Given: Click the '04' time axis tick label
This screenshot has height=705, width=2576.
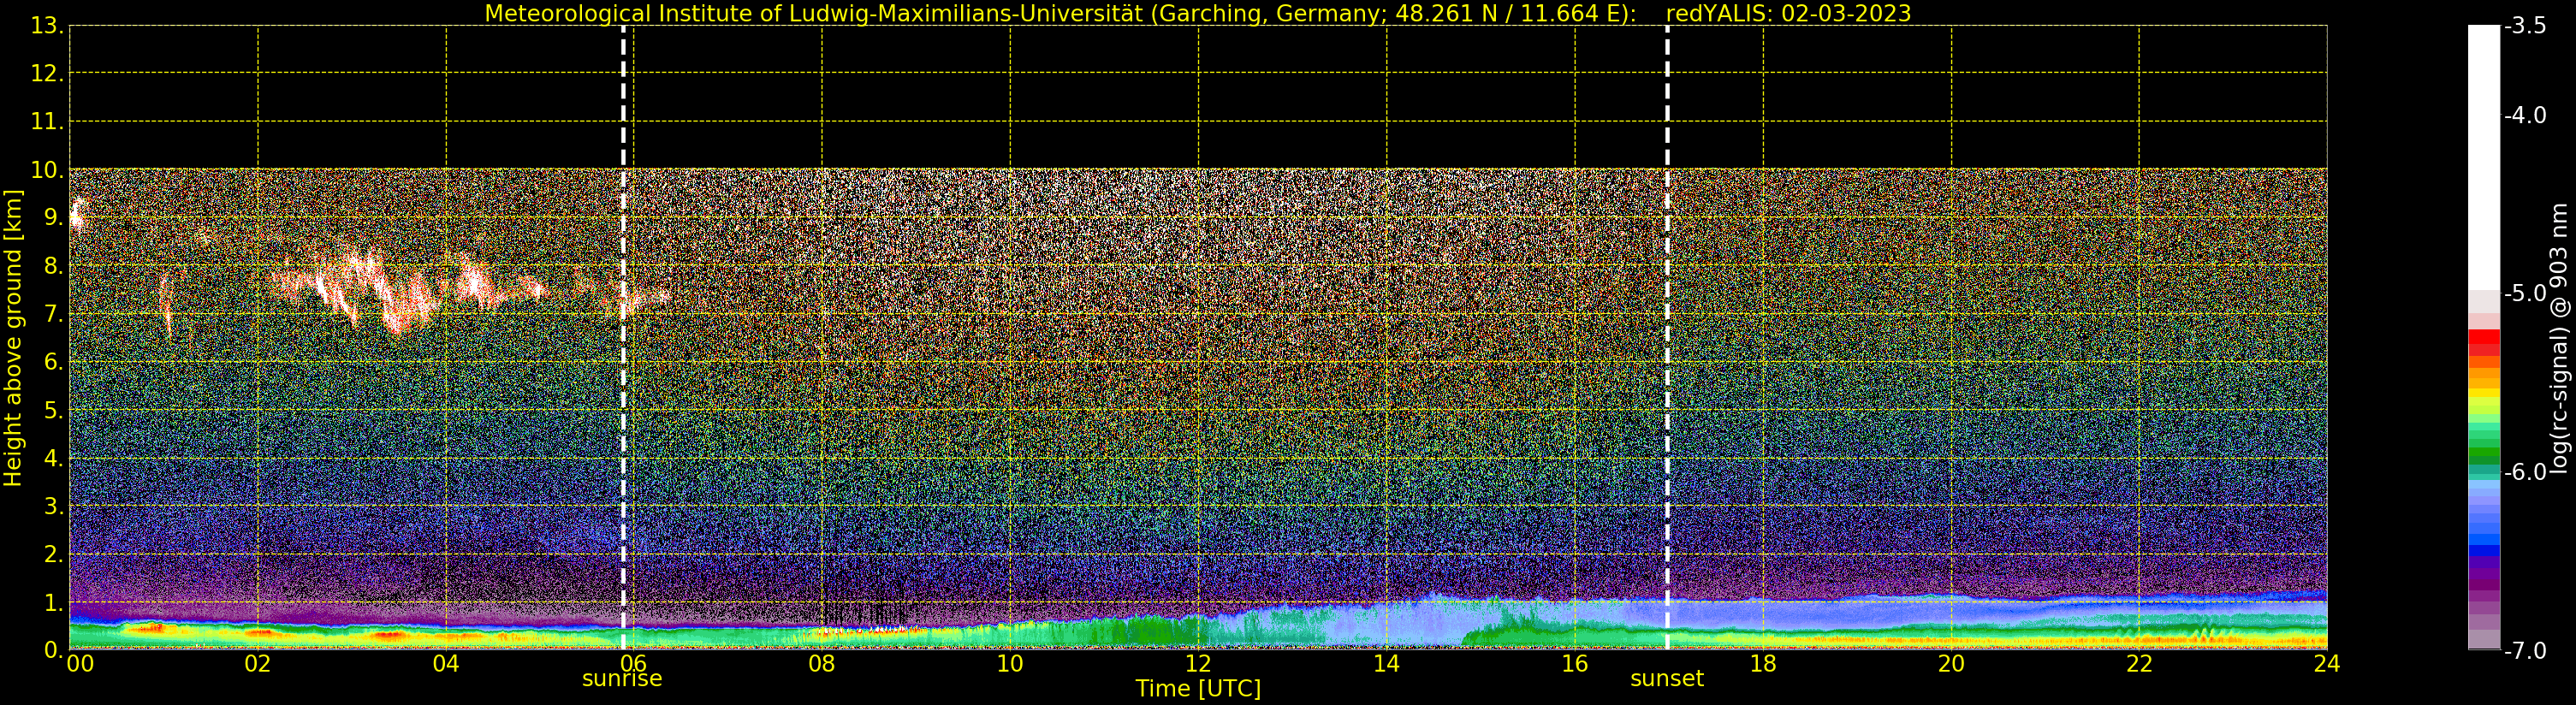Looking at the screenshot, I should [x=446, y=664].
